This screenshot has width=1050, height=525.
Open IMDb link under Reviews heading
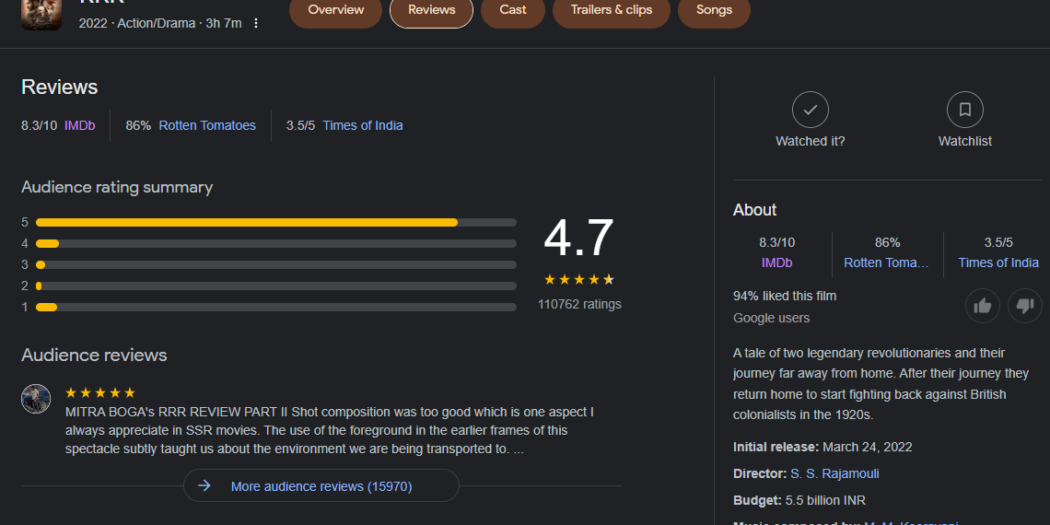(x=80, y=125)
